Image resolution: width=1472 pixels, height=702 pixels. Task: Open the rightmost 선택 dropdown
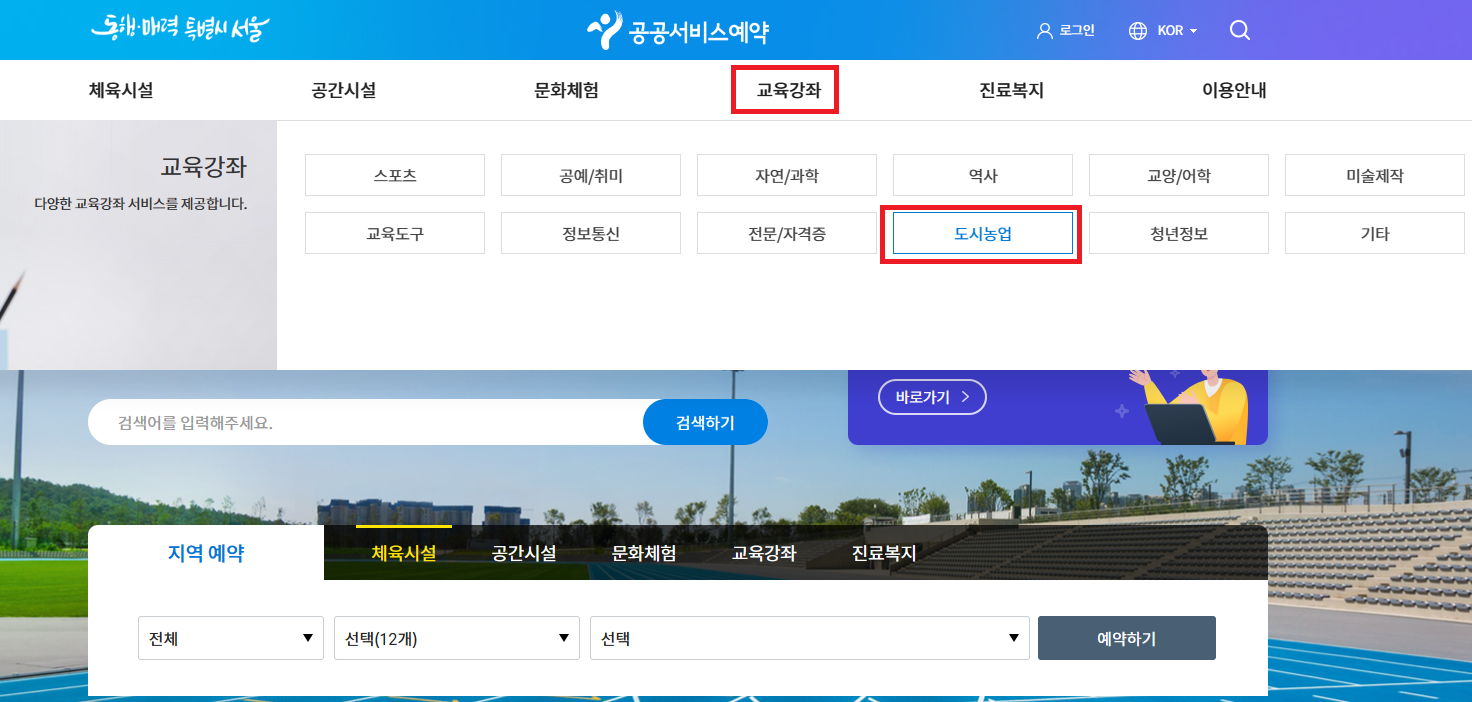[808, 637]
